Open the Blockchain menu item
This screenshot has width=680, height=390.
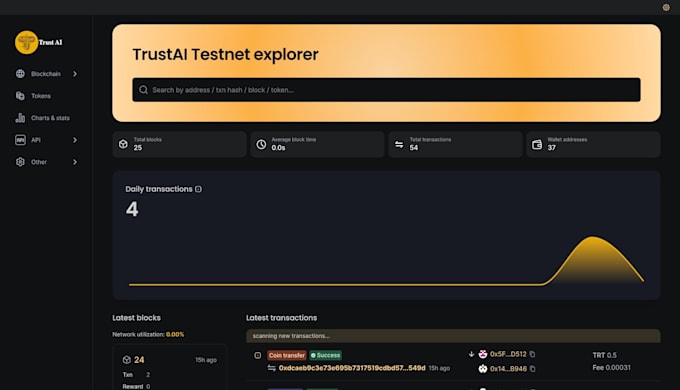pos(46,74)
